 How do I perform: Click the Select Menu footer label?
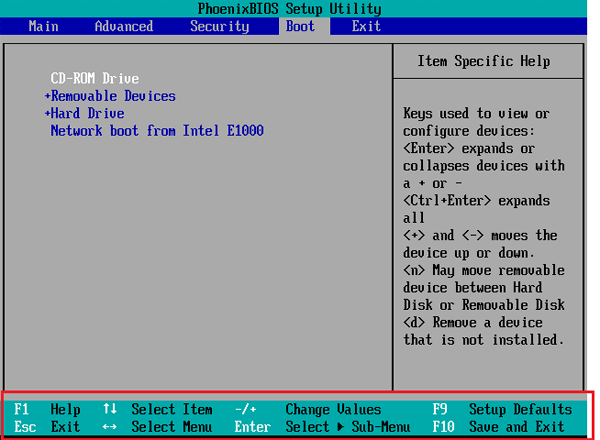tap(172, 427)
